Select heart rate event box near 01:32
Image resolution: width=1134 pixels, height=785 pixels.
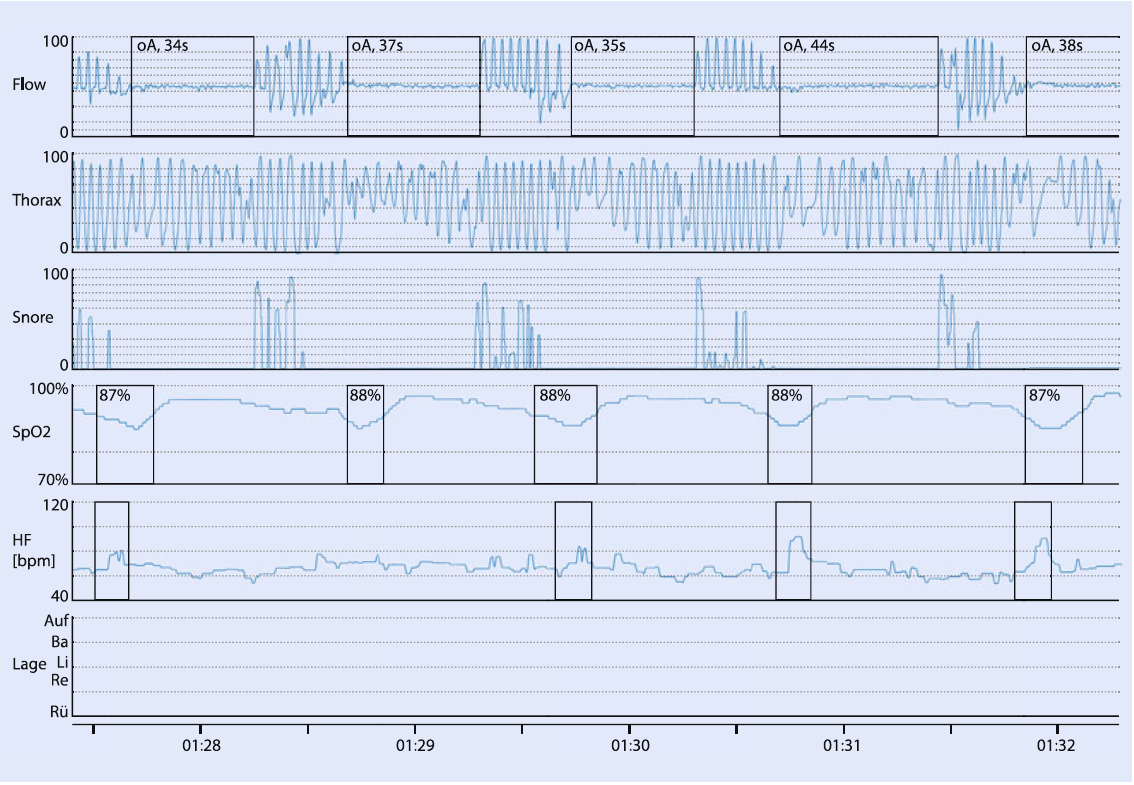(1033, 551)
